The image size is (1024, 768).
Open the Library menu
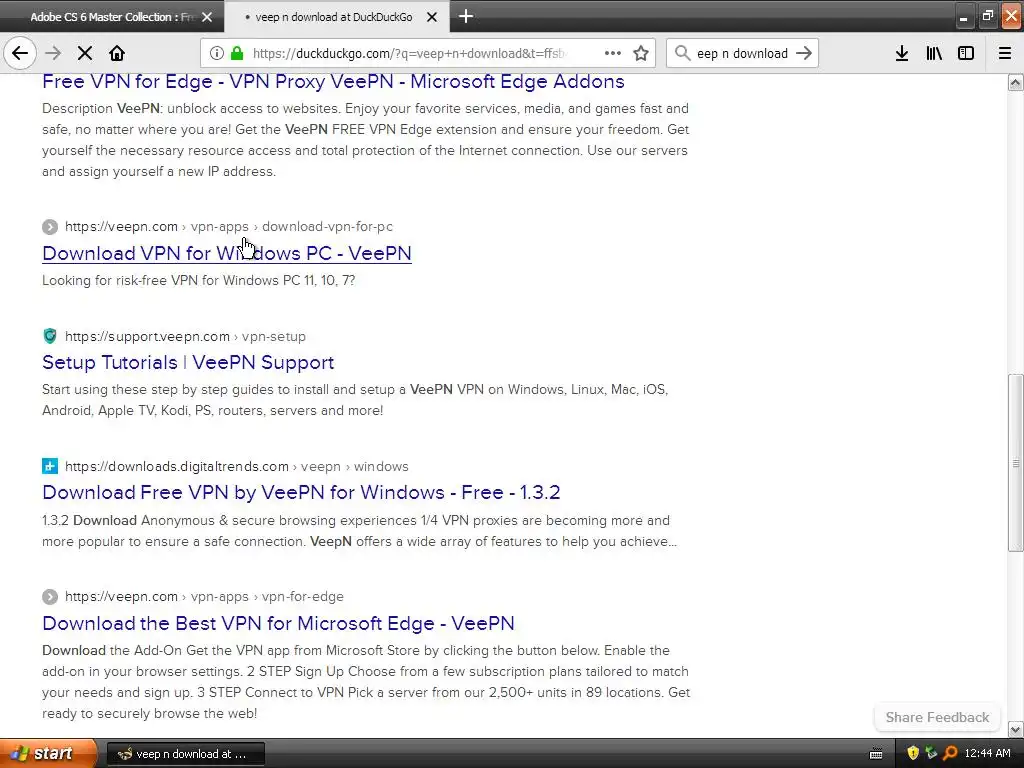tap(934, 53)
